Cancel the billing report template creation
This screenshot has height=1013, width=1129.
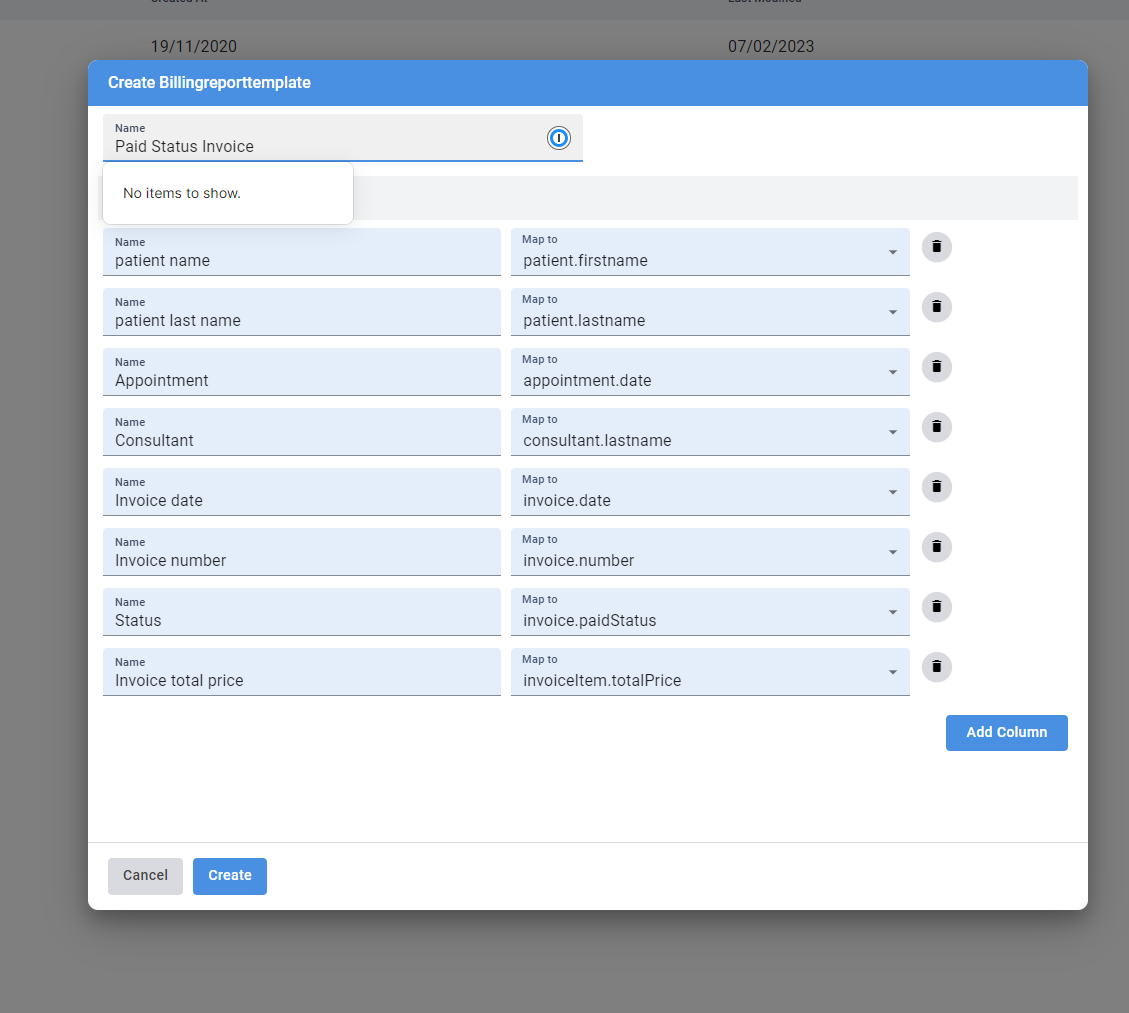pos(145,876)
